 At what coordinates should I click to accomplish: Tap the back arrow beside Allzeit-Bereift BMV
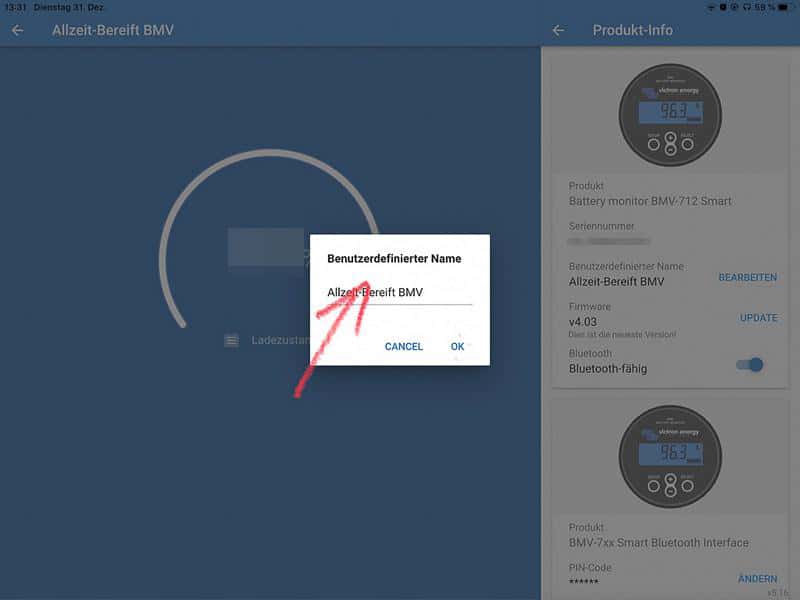pyautogui.click(x=18, y=30)
